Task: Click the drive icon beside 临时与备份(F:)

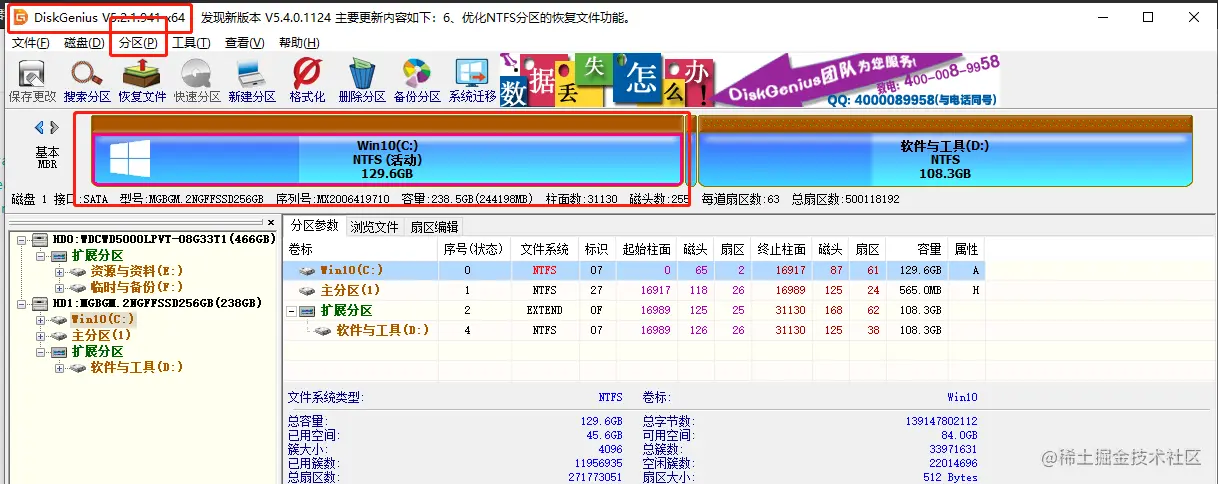Action: pyautogui.click(x=78, y=287)
